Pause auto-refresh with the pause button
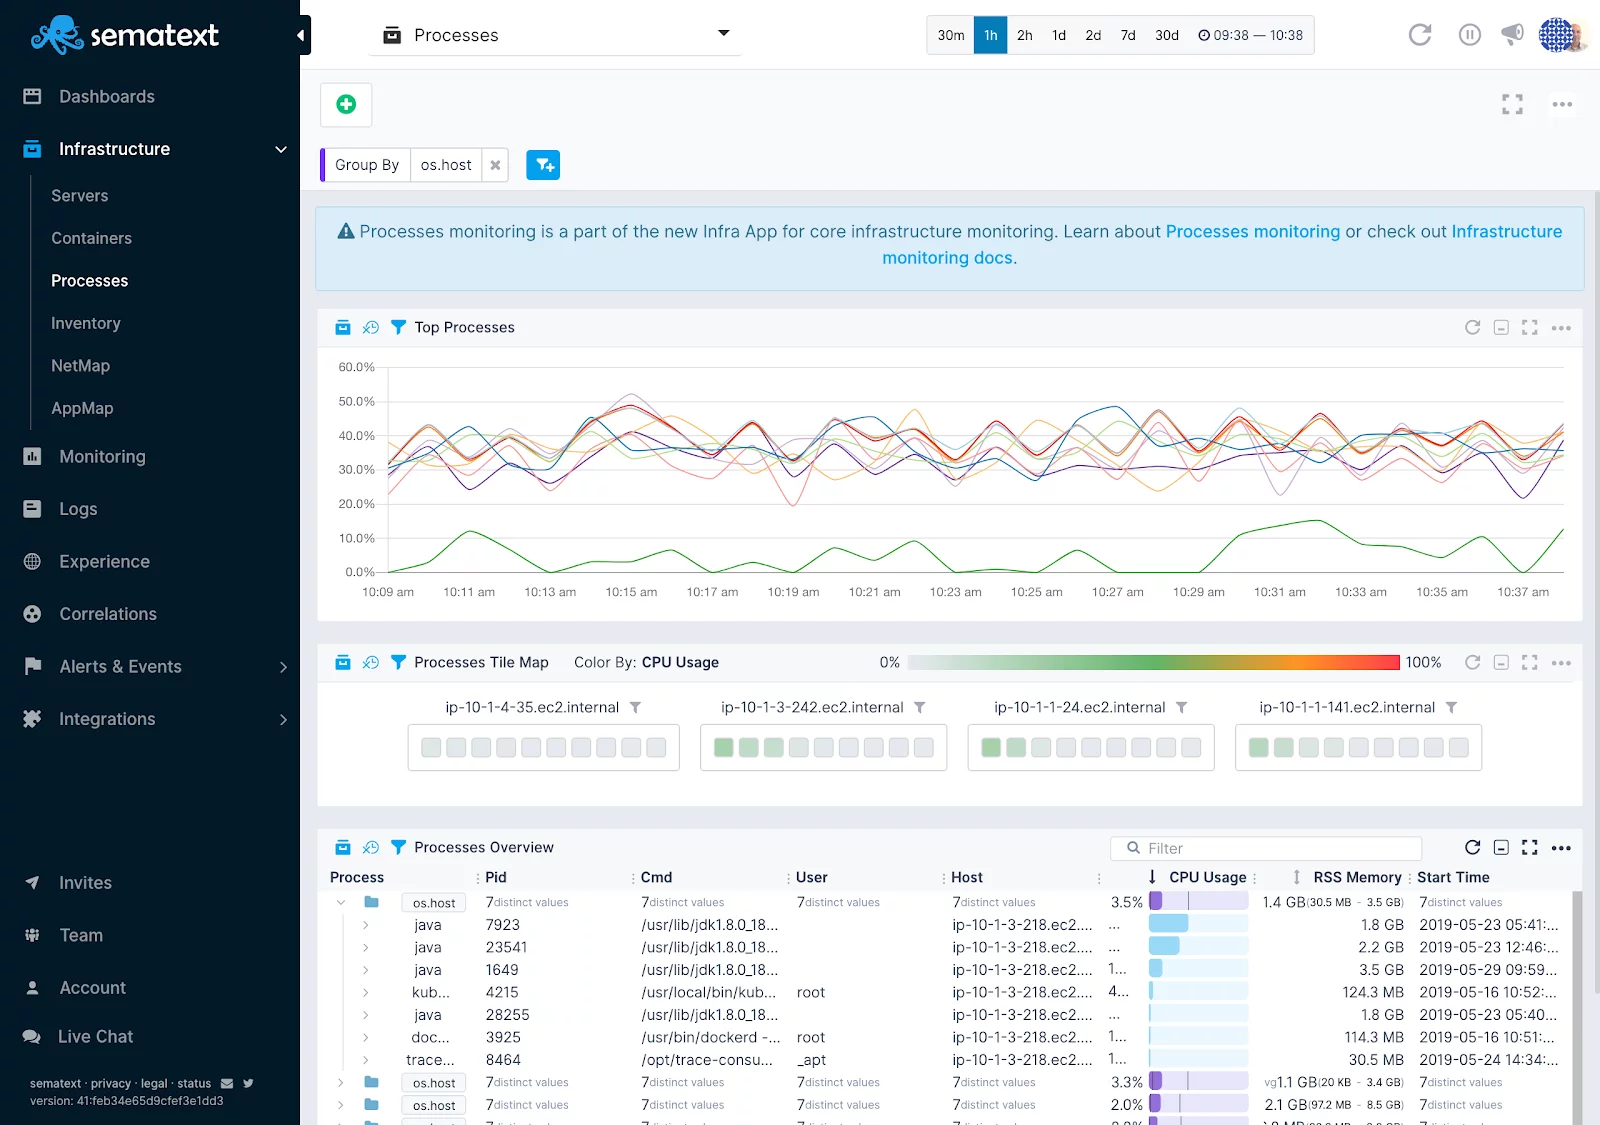Image resolution: width=1600 pixels, height=1125 pixels. point(1469,35)
